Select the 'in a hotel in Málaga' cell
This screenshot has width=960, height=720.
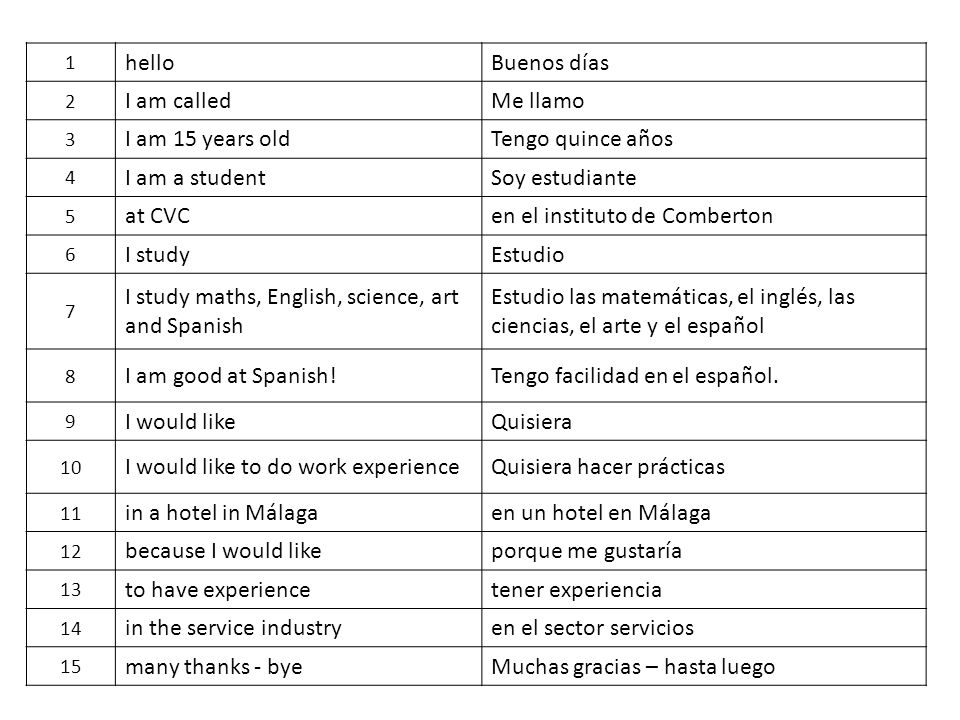click(298, 512)
